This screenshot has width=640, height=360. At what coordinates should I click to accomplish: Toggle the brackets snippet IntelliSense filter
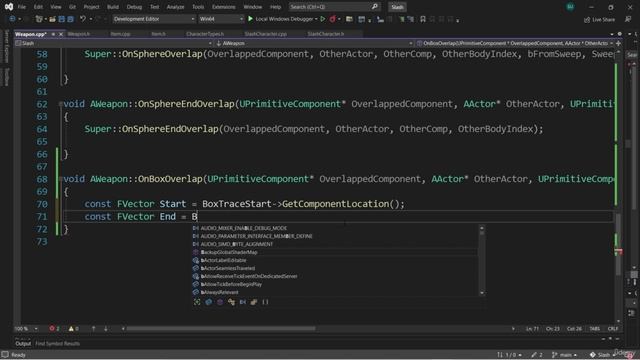tap(265, 302)
